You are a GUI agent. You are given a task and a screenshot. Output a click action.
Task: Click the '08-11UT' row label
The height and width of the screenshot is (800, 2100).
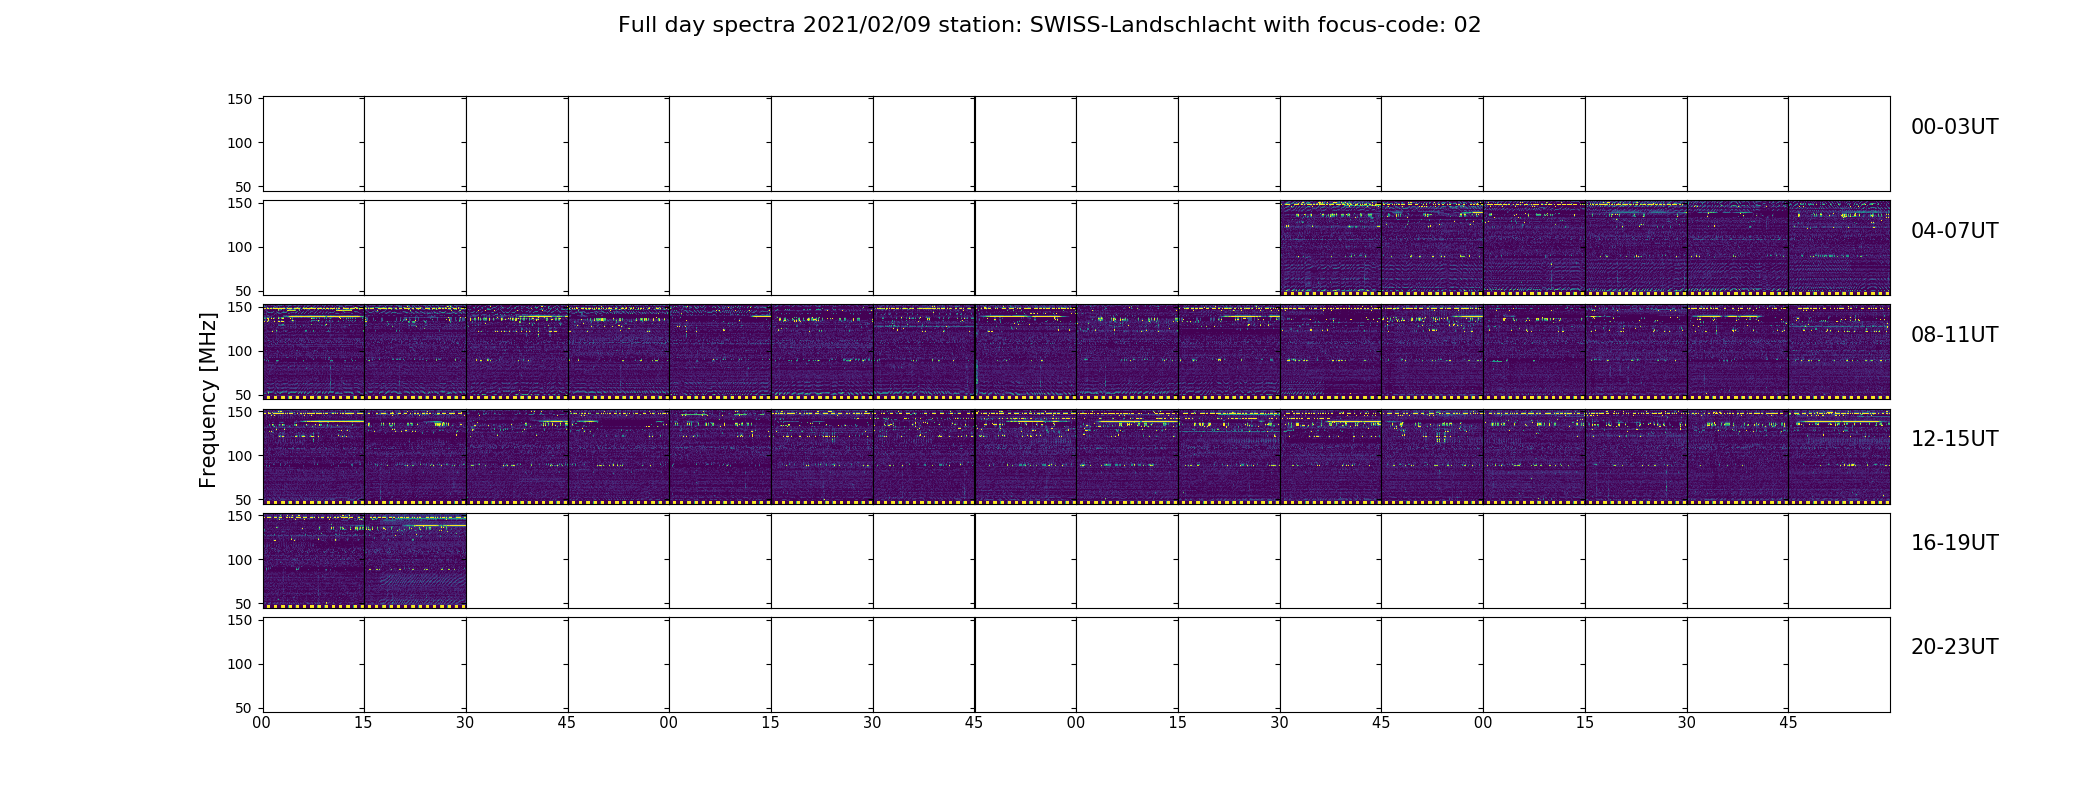pos(1954,335)
